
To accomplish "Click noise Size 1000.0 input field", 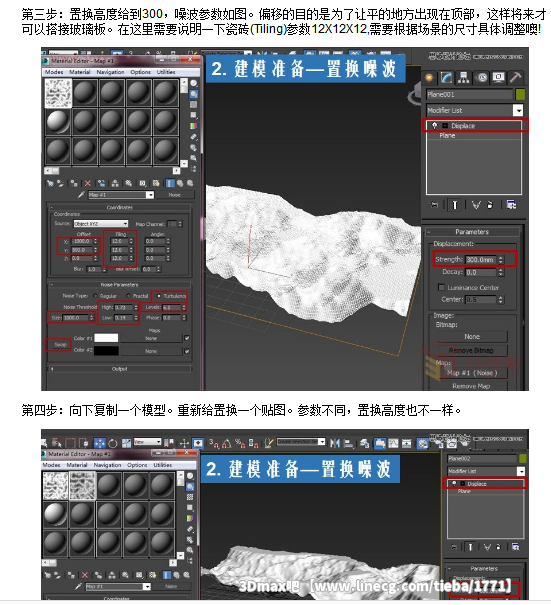I will (76, 318).
